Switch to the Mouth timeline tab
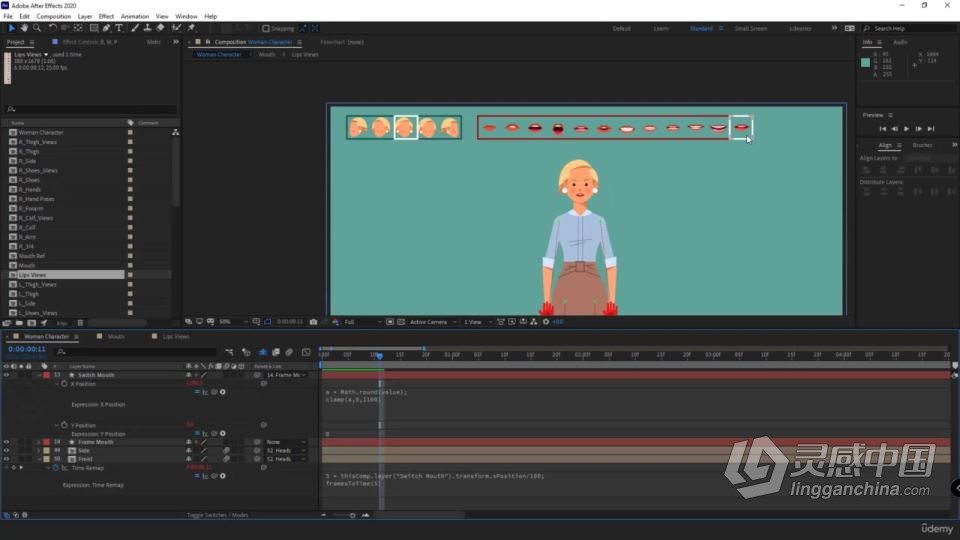This screenshot has width=960, height=540. pyautogui.click(x=116, y=336)
